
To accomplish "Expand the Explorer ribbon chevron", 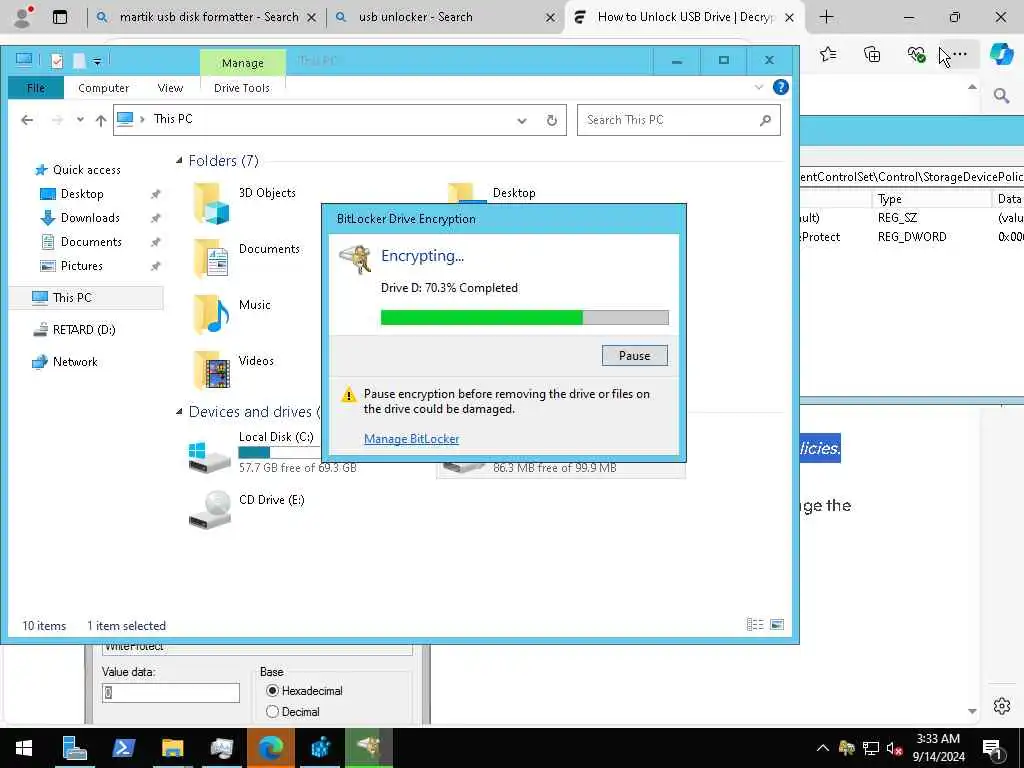I will click(759, 87).
